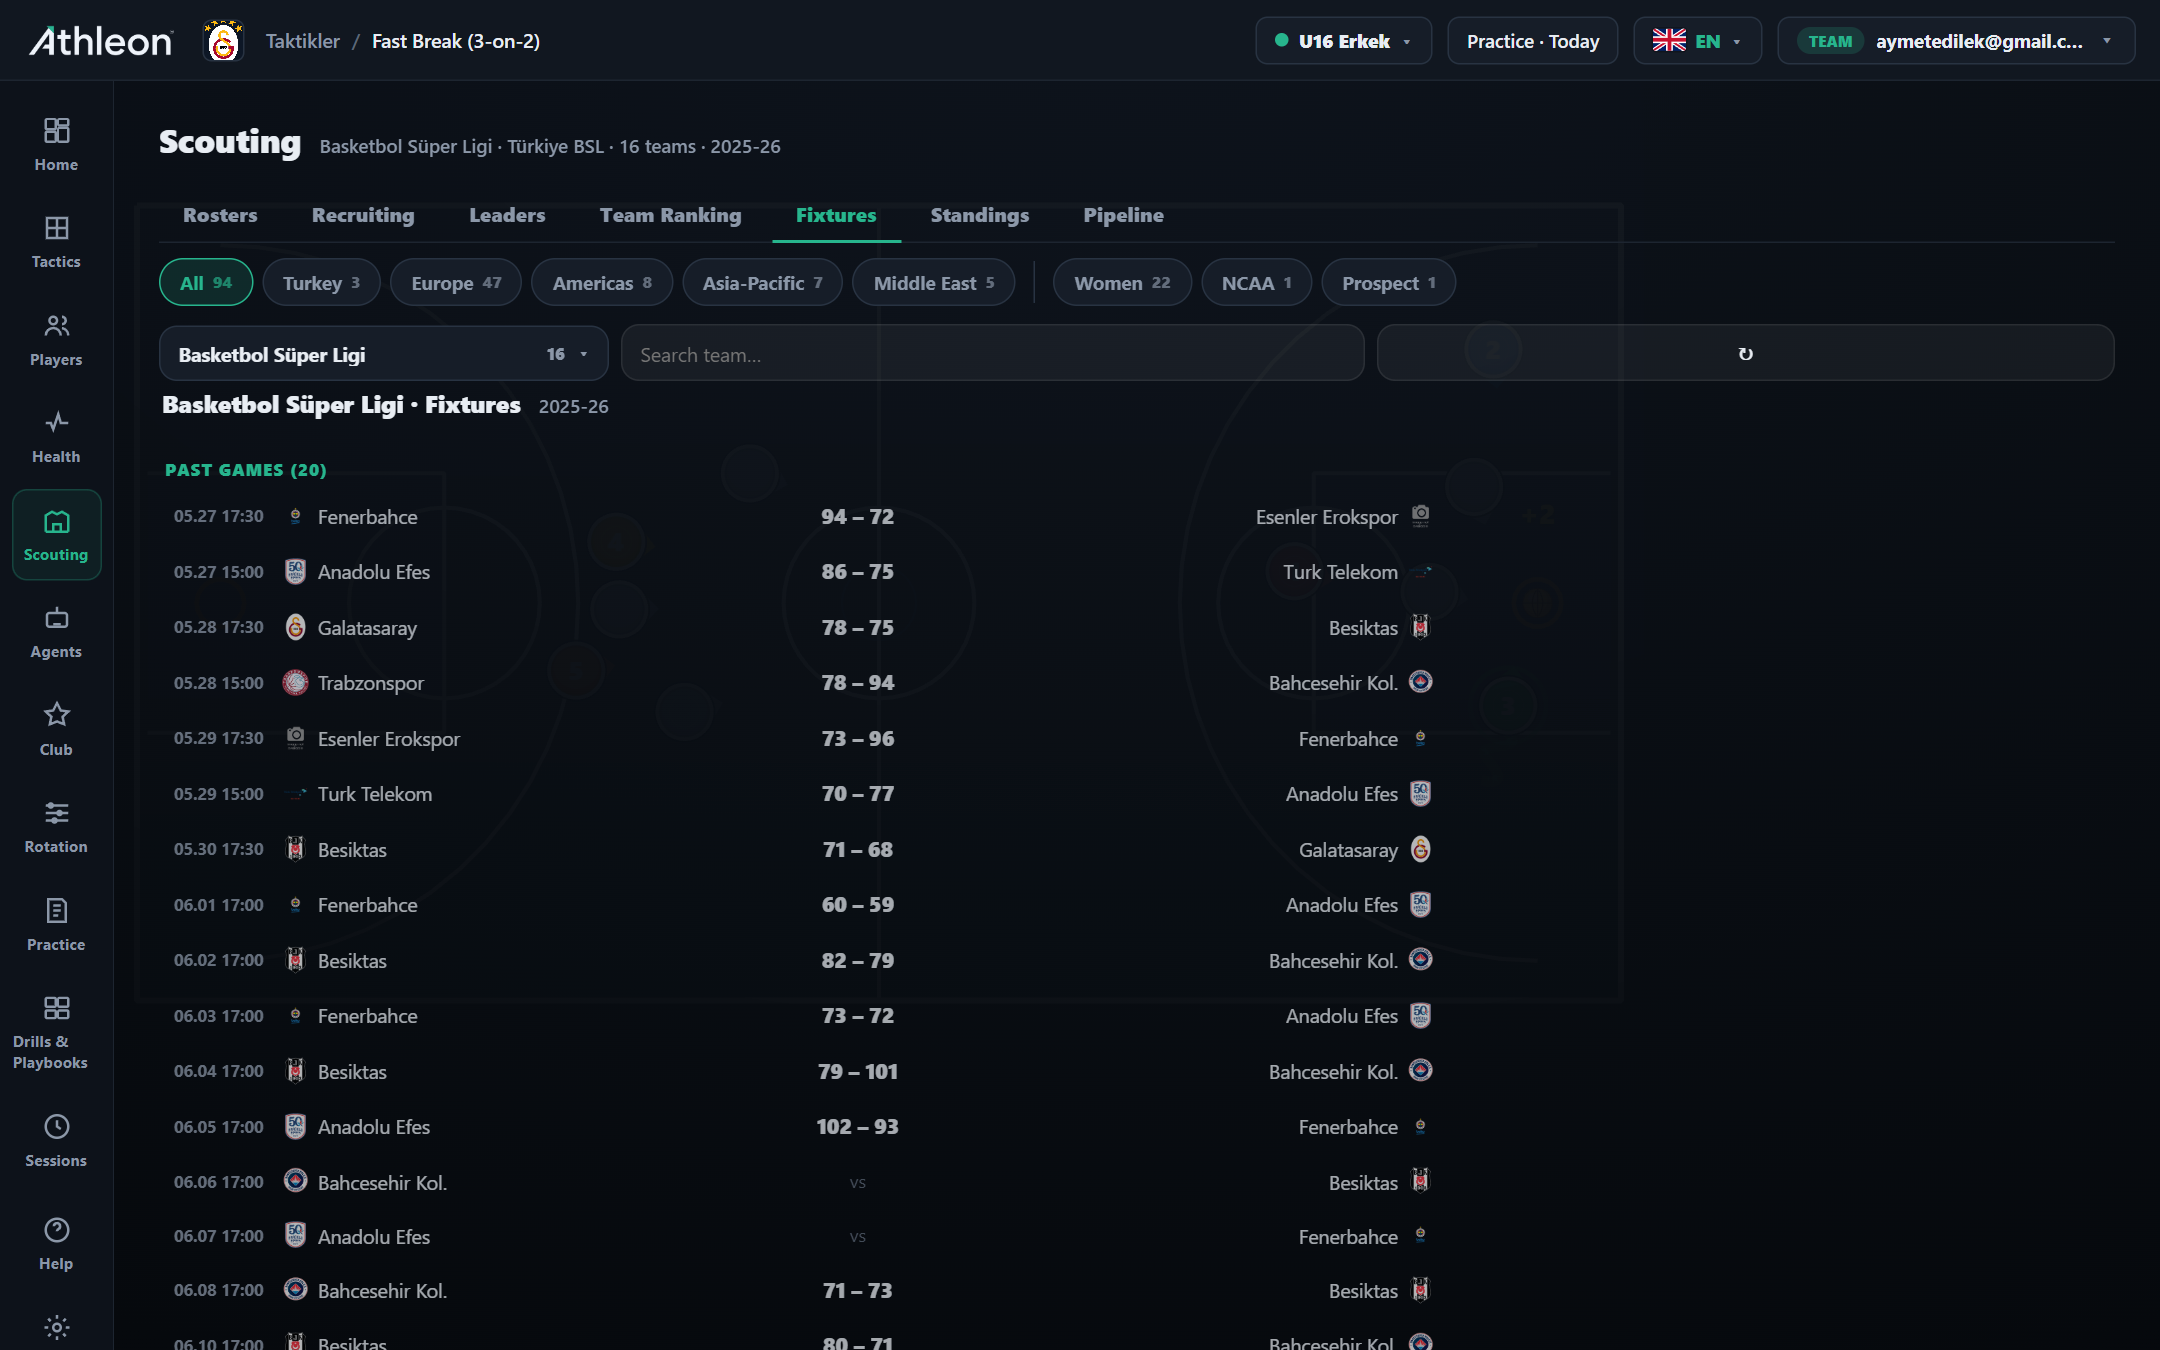This screenshot has height=1350, width=2160.
Task: Select the All 94 filter chip
Action: point(206,283)
